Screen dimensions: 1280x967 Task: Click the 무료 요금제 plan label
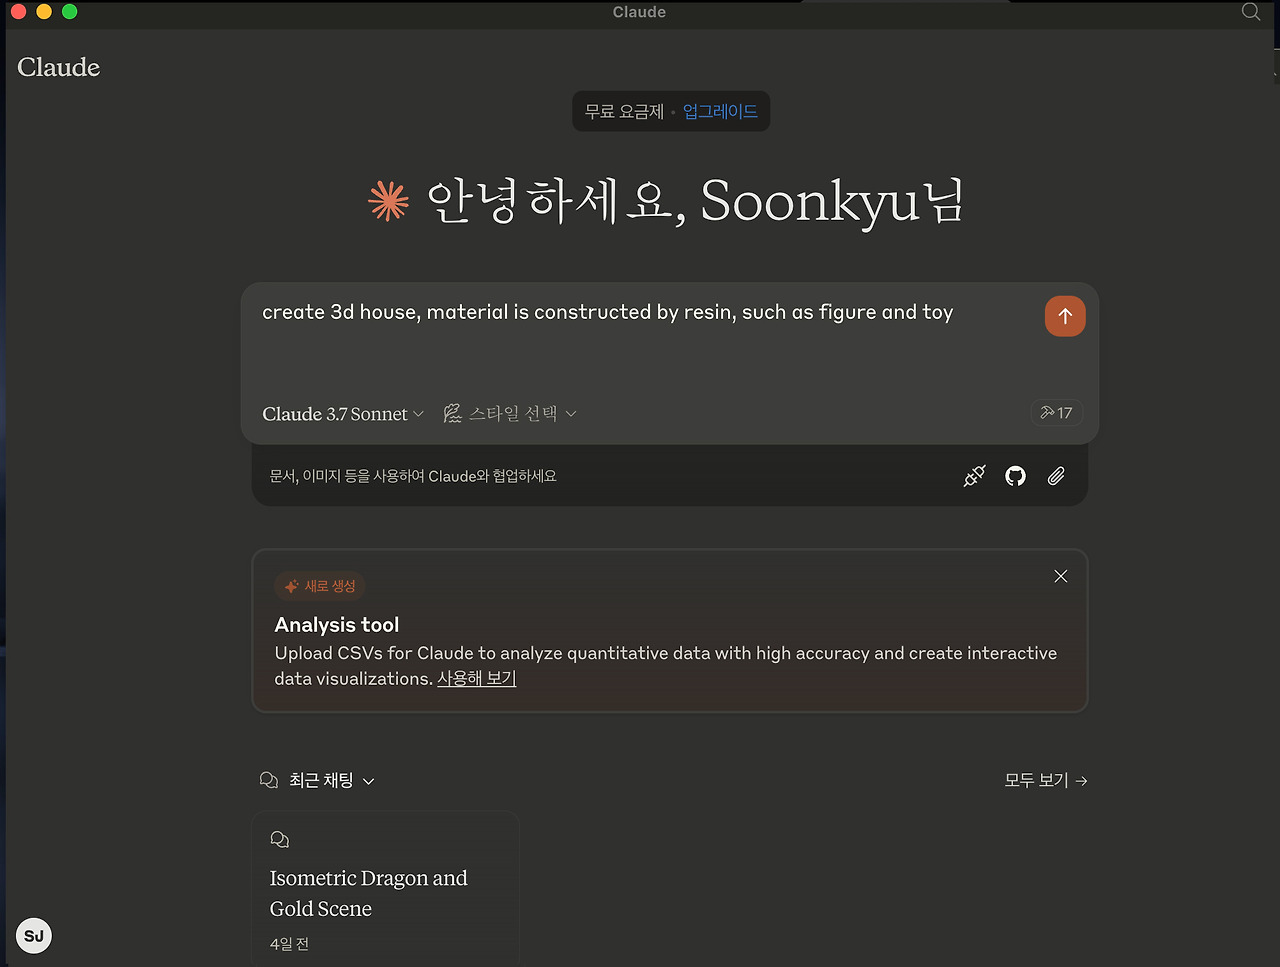(x=624, y=112)
